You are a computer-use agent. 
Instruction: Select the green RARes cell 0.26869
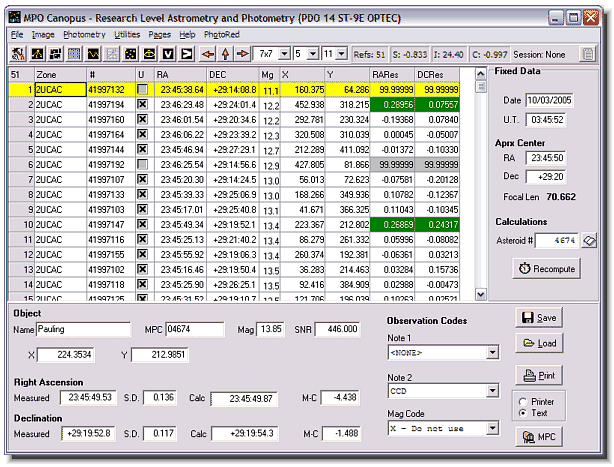(x=392, y=225)
